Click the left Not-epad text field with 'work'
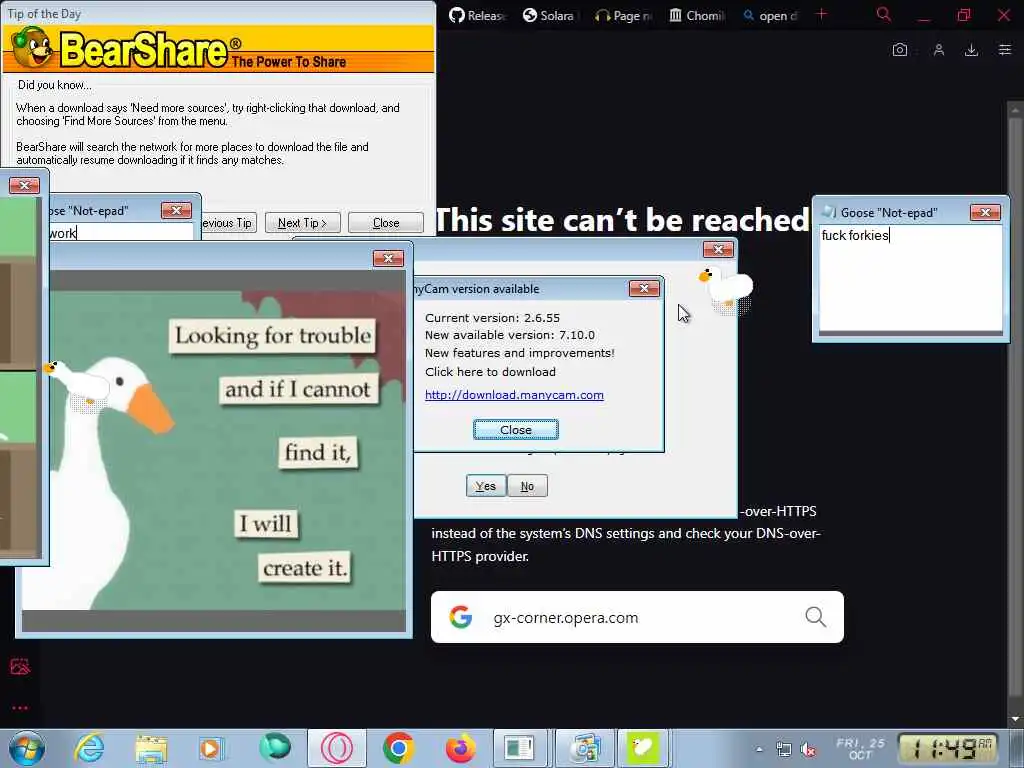Viewport: 1024px width, 768px height. pos(121,232)
